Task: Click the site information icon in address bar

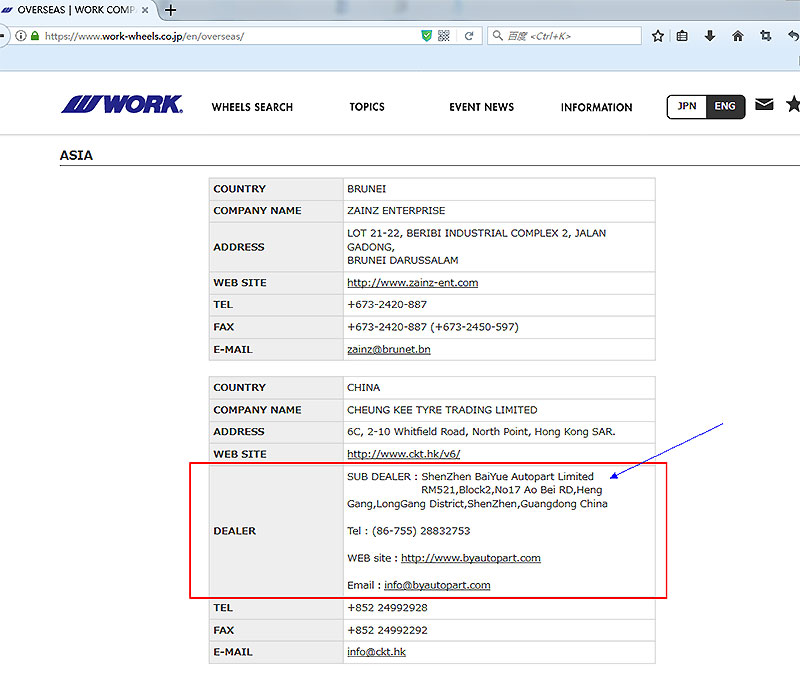Action: 21,36
